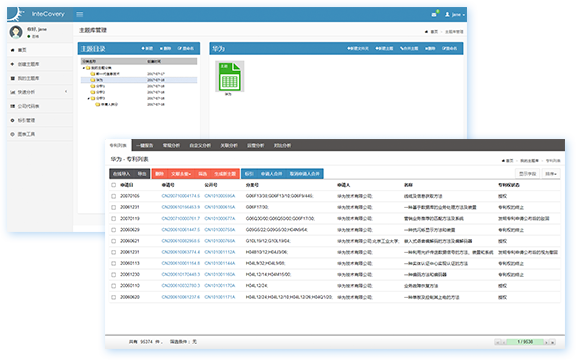Go to the next page in pager
The image size is (576, 360).
pyautogui.click(x=546, y=342)
